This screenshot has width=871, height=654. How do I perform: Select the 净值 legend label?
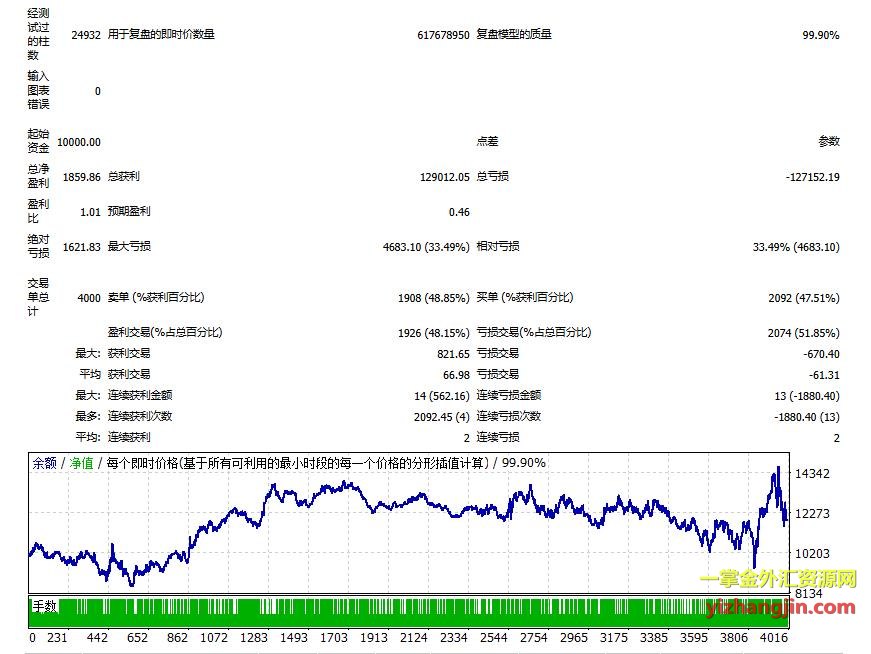pyautogui.click(x=80, y=463)
